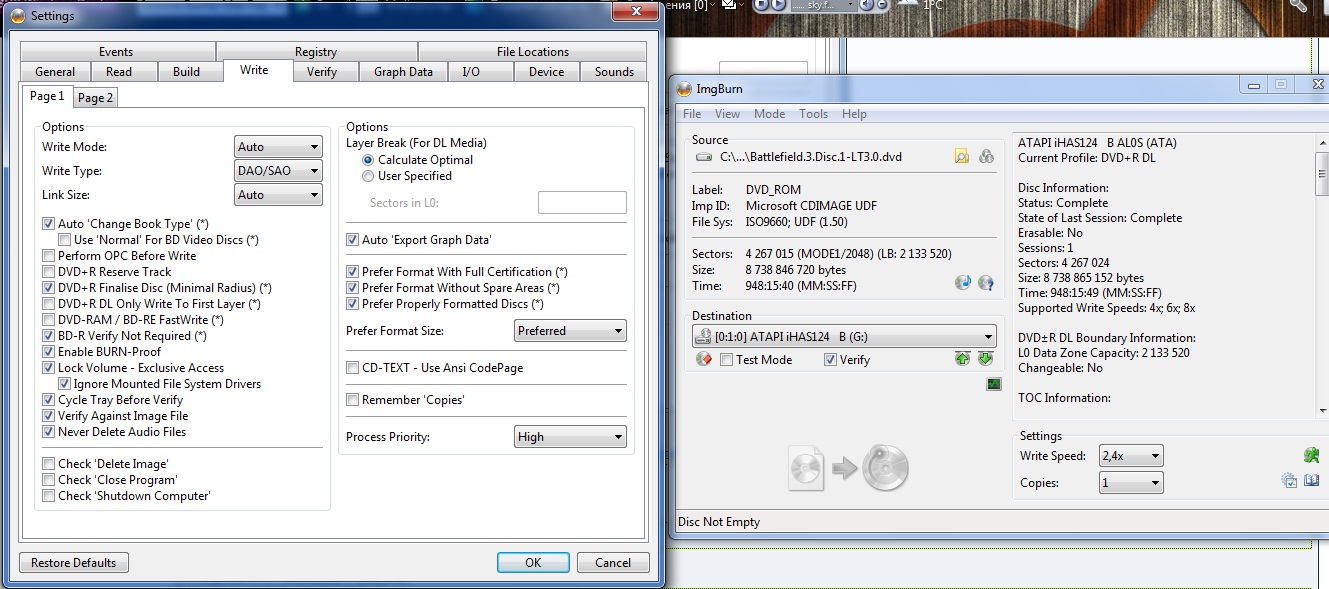Click the question-mark disc icon beside Time
Screen dimensions: 1329x589
tap(986, 283)
